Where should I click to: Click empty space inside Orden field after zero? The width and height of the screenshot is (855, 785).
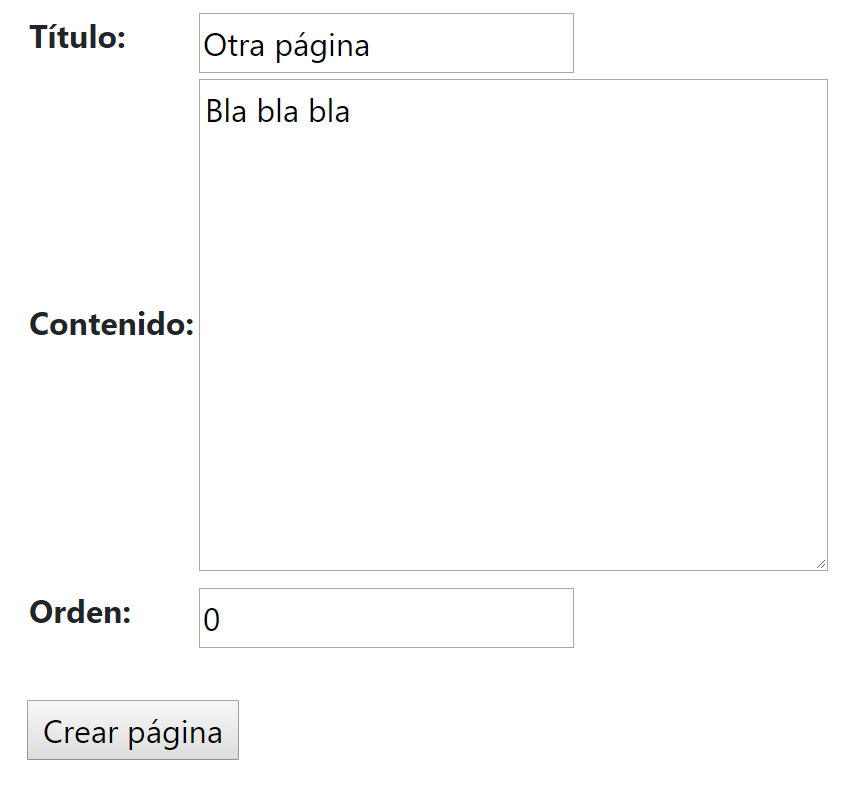(396, 618)
